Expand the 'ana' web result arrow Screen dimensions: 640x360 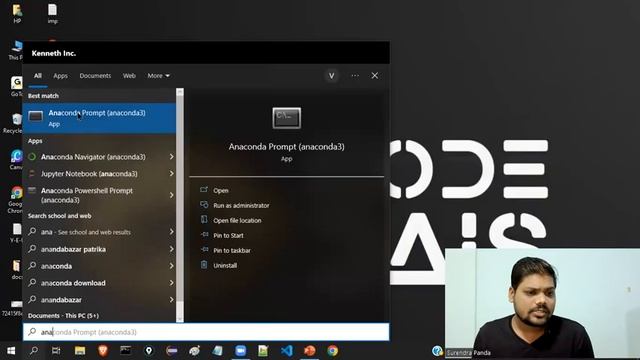coord(171,232)
